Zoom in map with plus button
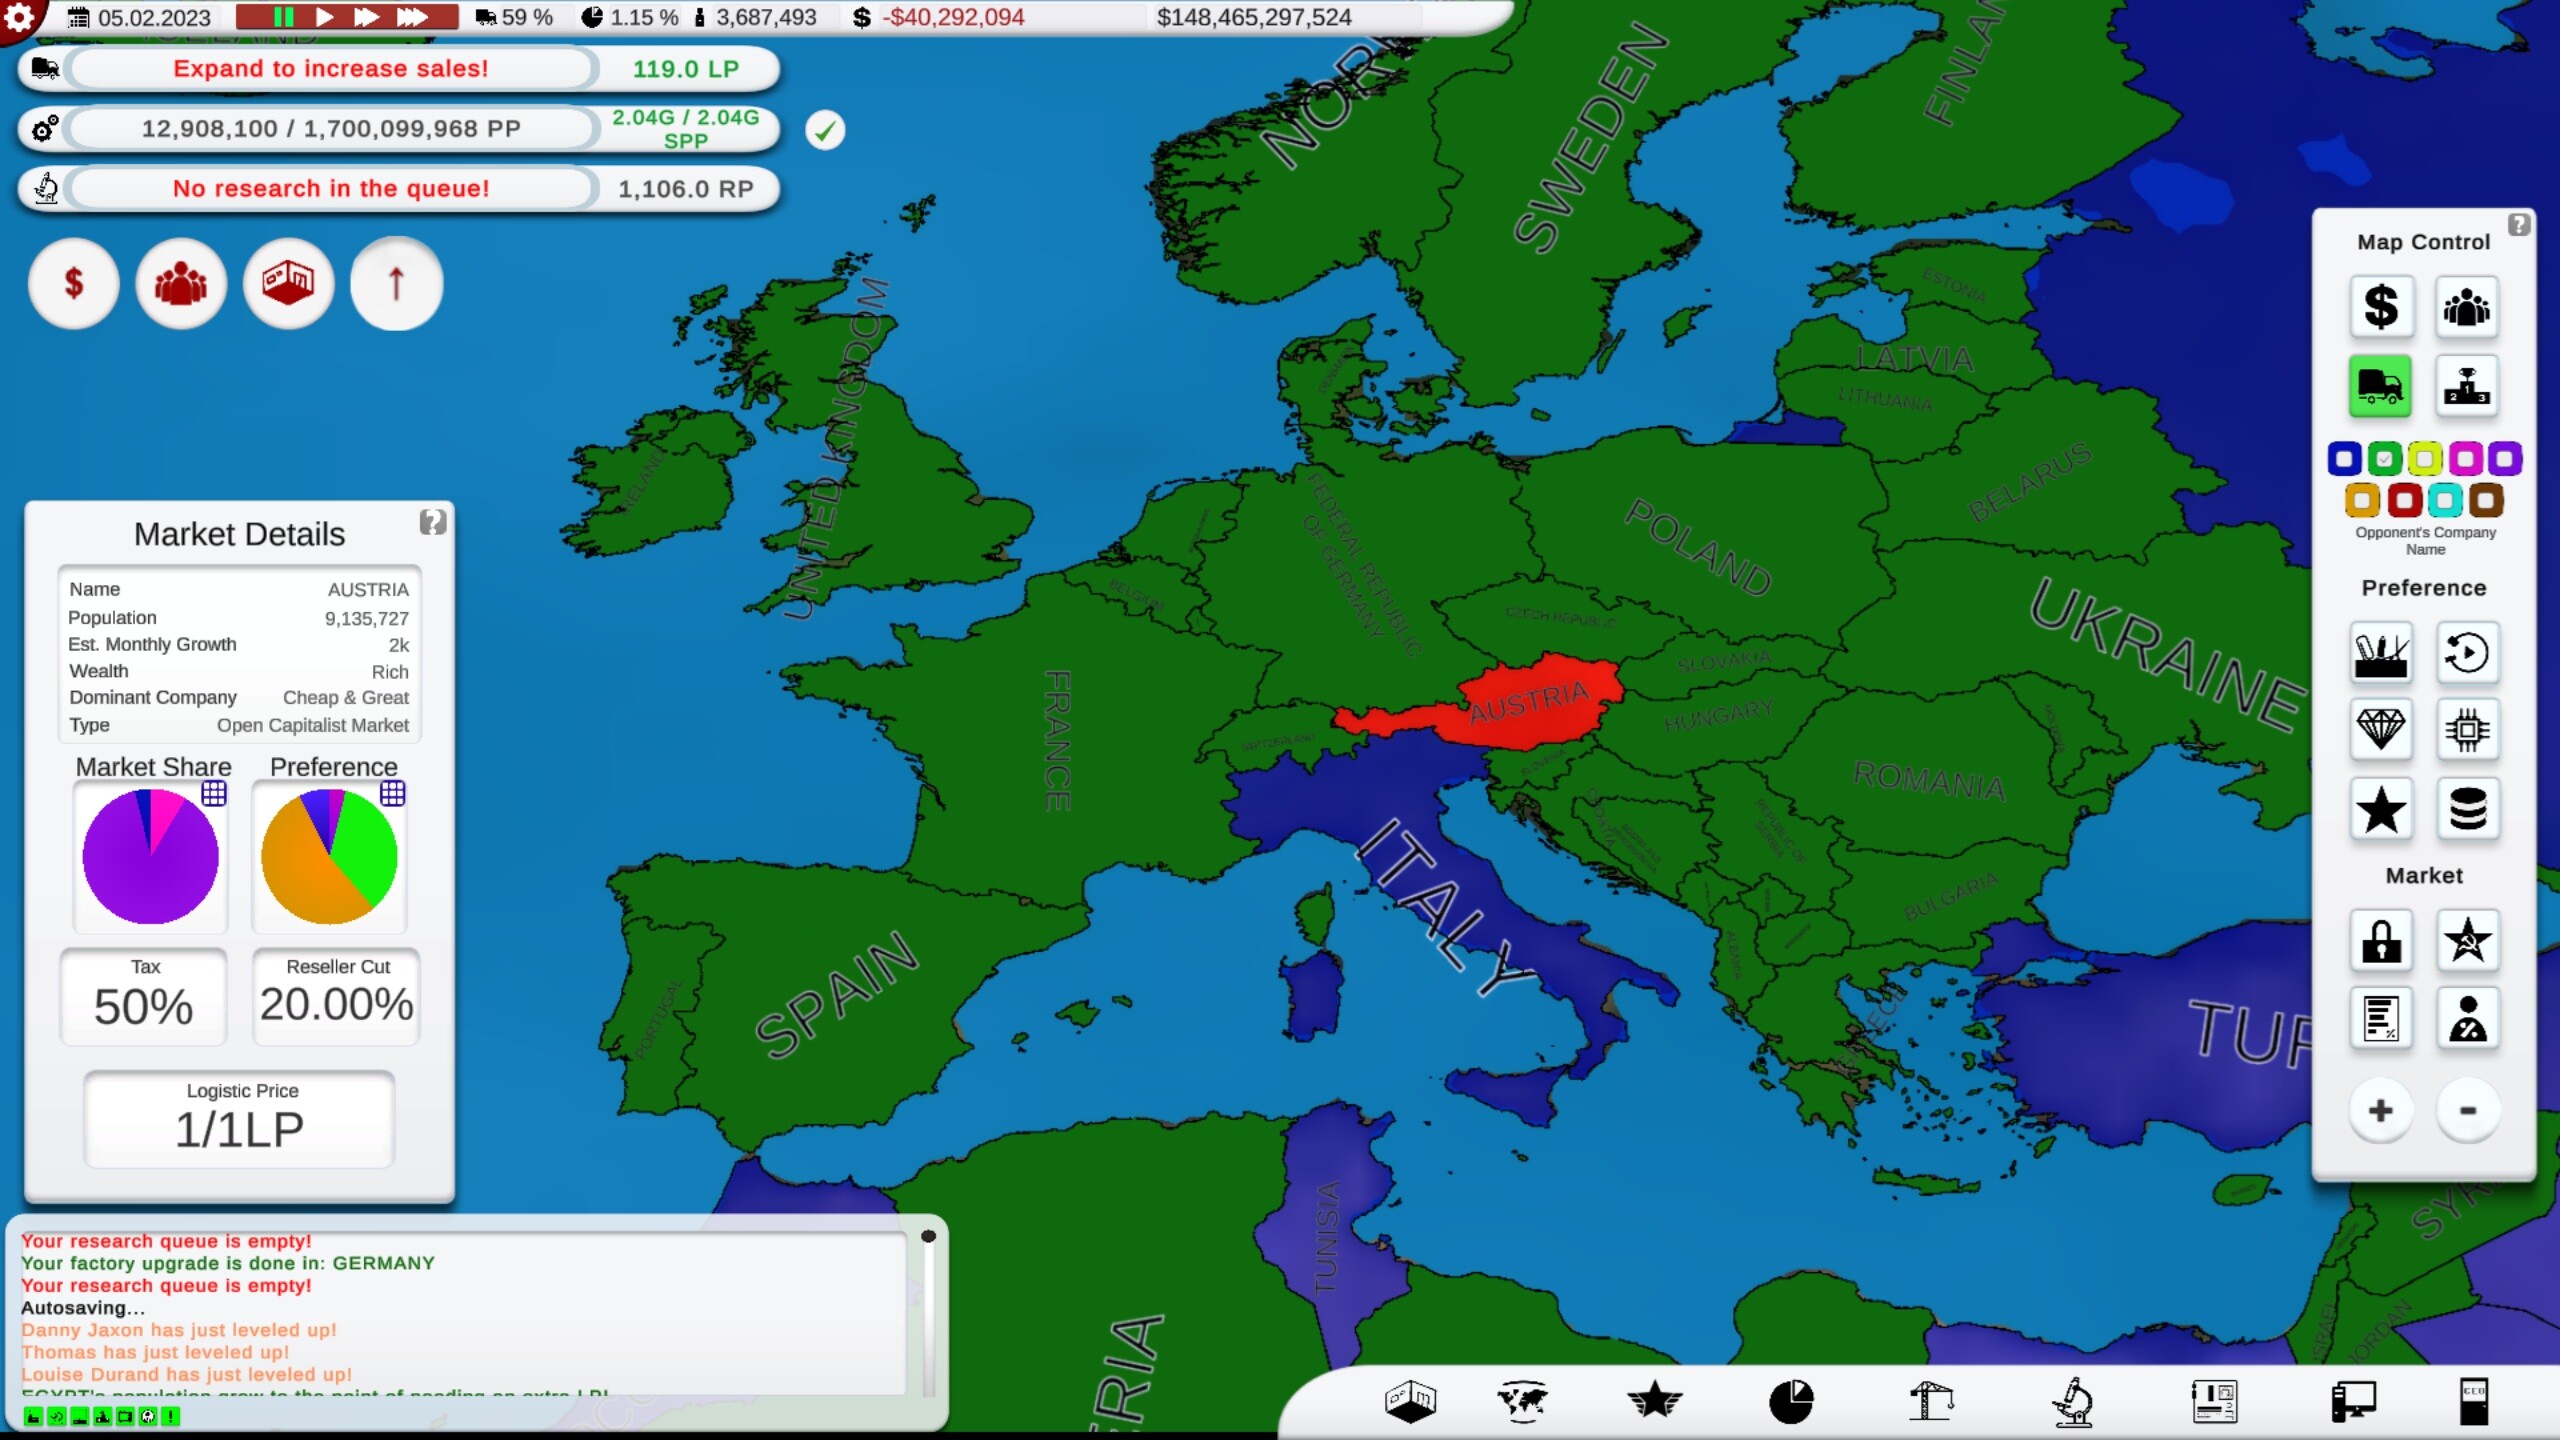The width and height of the screenshot is (2560, 1440). point(2381,1110)
